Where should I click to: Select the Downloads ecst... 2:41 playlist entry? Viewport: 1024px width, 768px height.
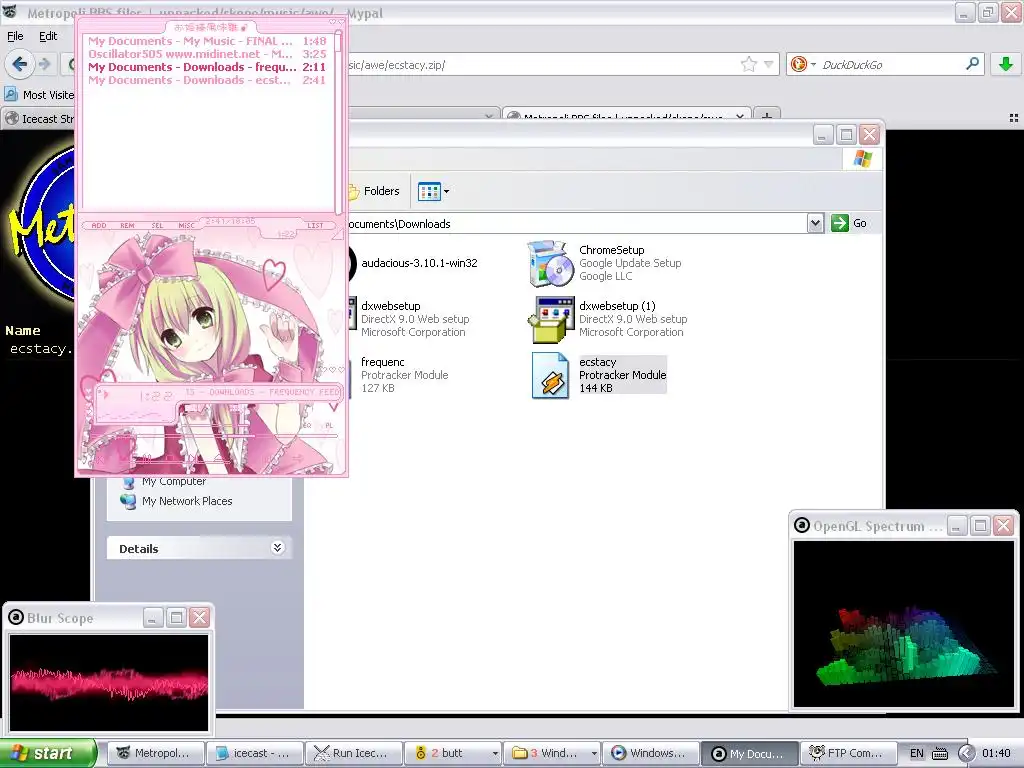tap(207, 80)
